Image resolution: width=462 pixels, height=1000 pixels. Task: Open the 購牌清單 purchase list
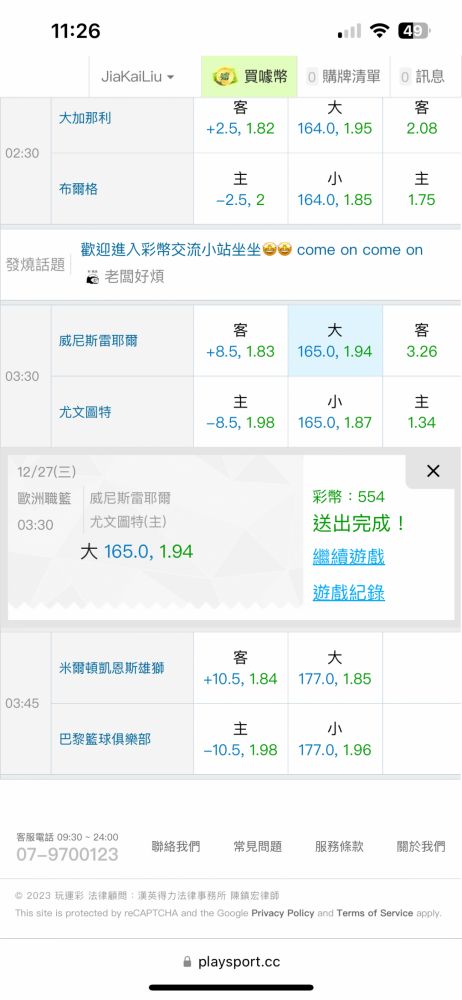343,77
